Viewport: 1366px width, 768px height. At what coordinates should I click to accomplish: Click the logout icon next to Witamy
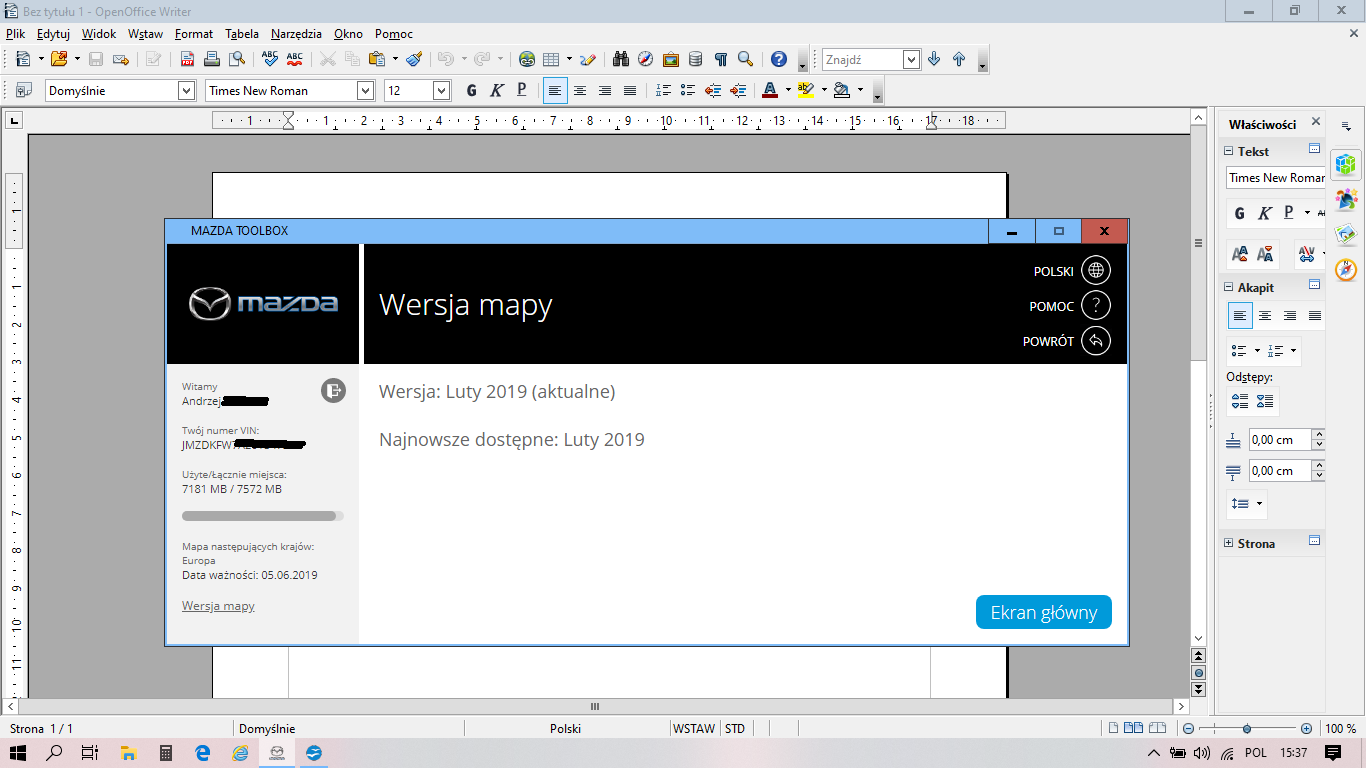click(x=333, y=391)
